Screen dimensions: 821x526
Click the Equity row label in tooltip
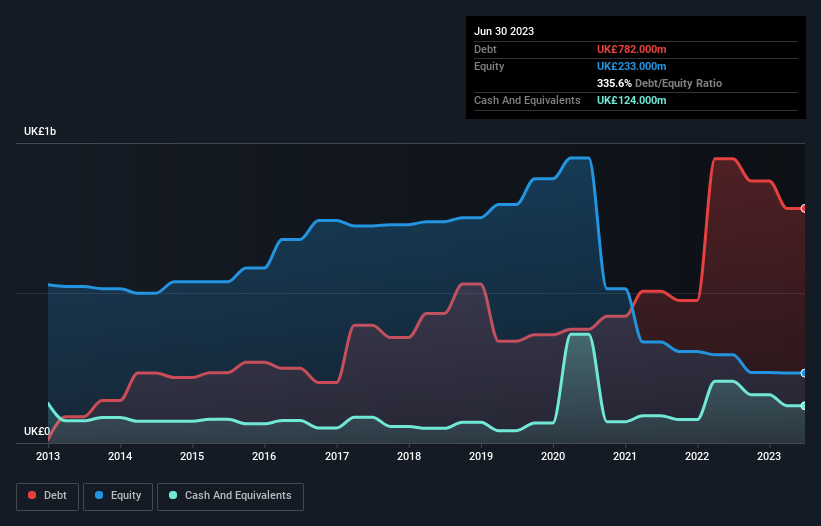(489, 66)
